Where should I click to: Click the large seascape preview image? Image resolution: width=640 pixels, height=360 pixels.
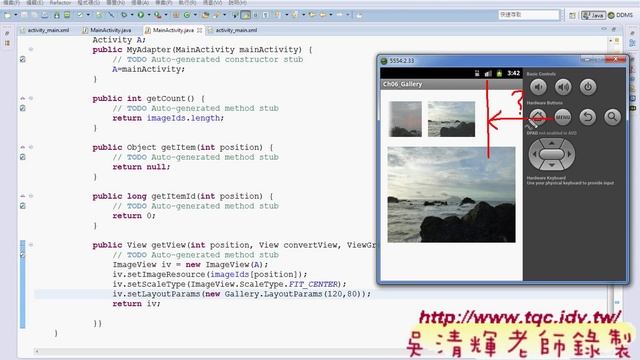[x=451, y=195]
